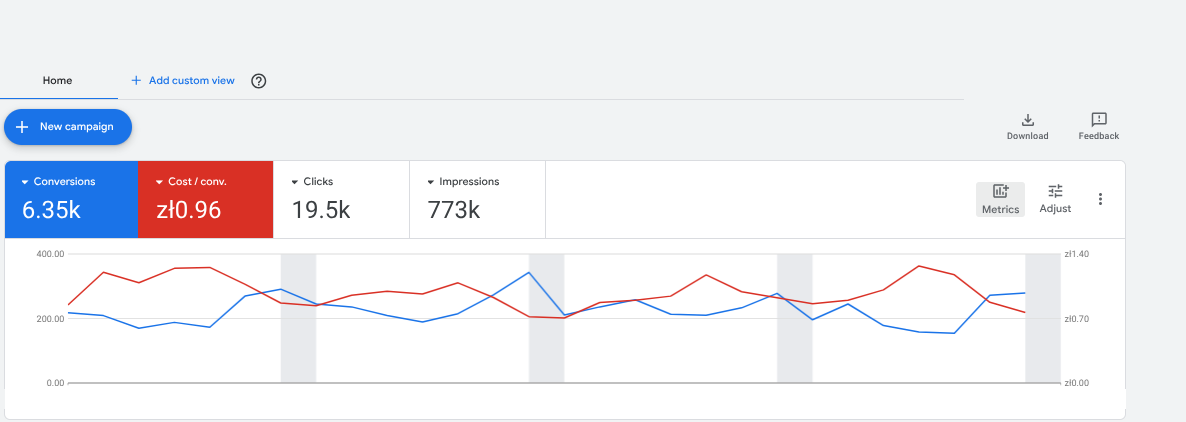
Task: Expand the Conversions metric dropdown arrow
Action: [x=25, y=182]
